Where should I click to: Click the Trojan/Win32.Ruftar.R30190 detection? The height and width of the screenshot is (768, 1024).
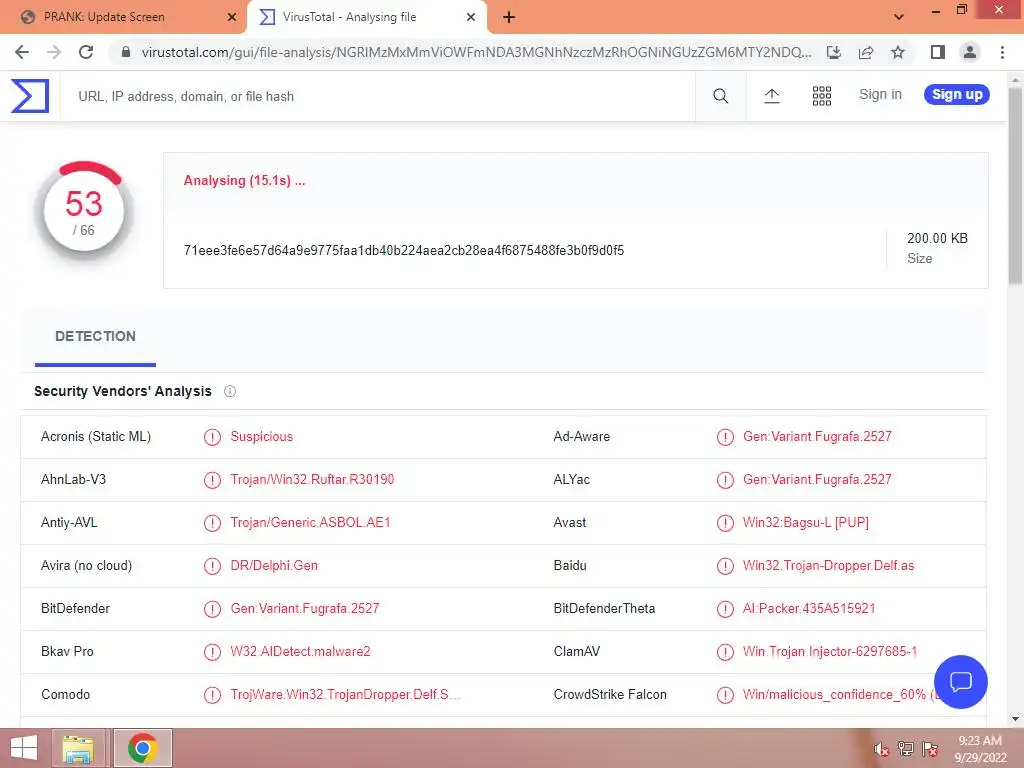(312, 480)
